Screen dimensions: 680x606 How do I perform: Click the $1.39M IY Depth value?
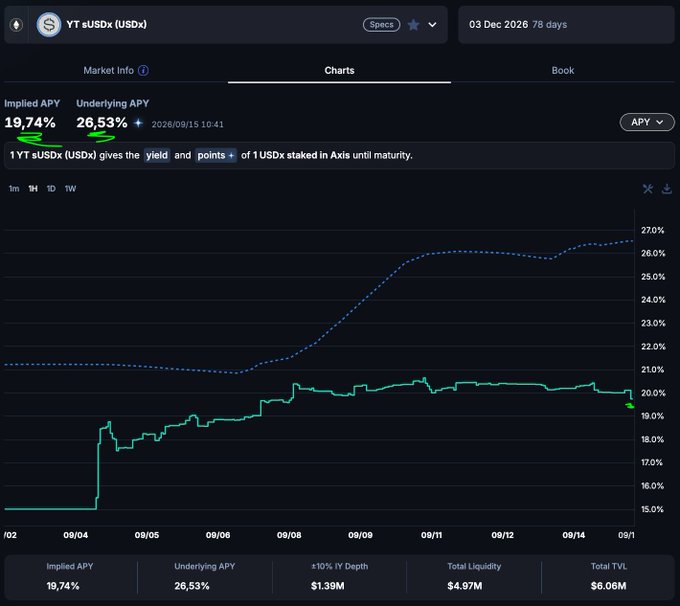click(327, 586)
